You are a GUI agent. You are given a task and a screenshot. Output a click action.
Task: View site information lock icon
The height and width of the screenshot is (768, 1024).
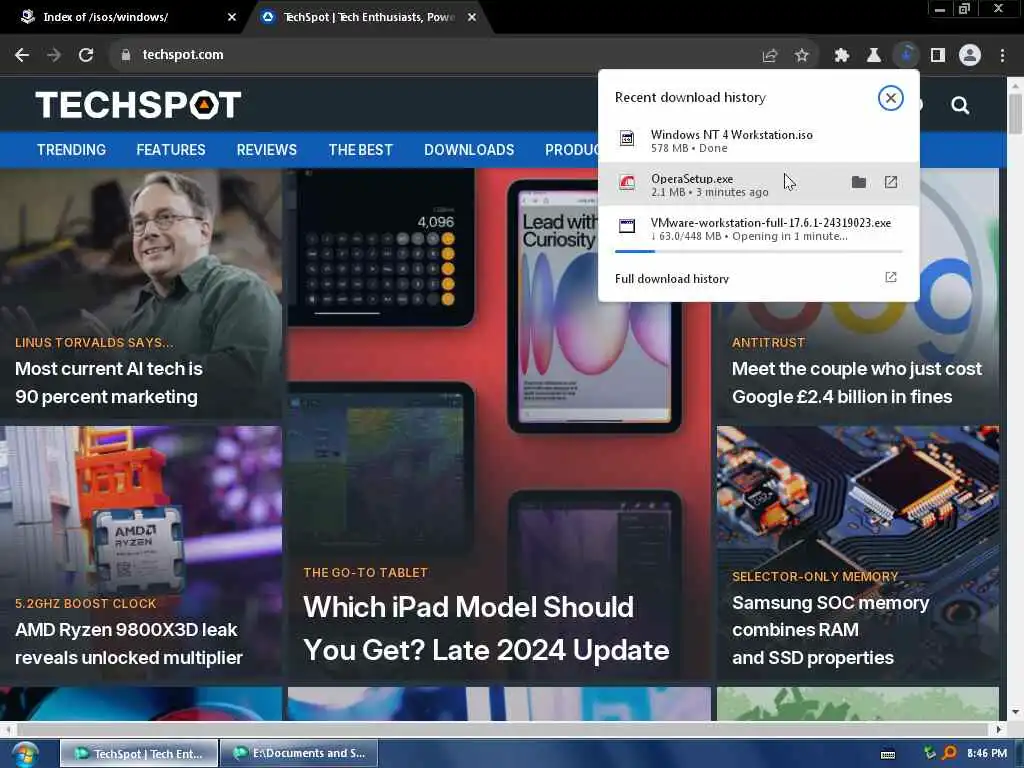pos(126,55)
